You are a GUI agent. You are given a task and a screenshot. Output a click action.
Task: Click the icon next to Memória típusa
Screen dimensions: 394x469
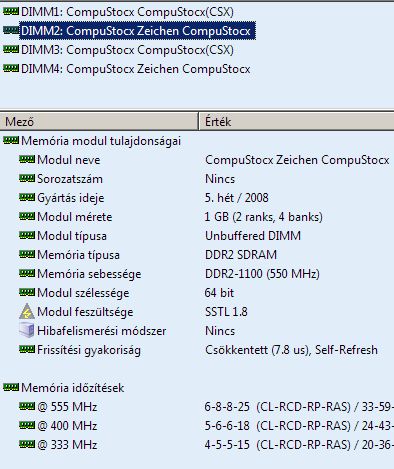point(27,254)
